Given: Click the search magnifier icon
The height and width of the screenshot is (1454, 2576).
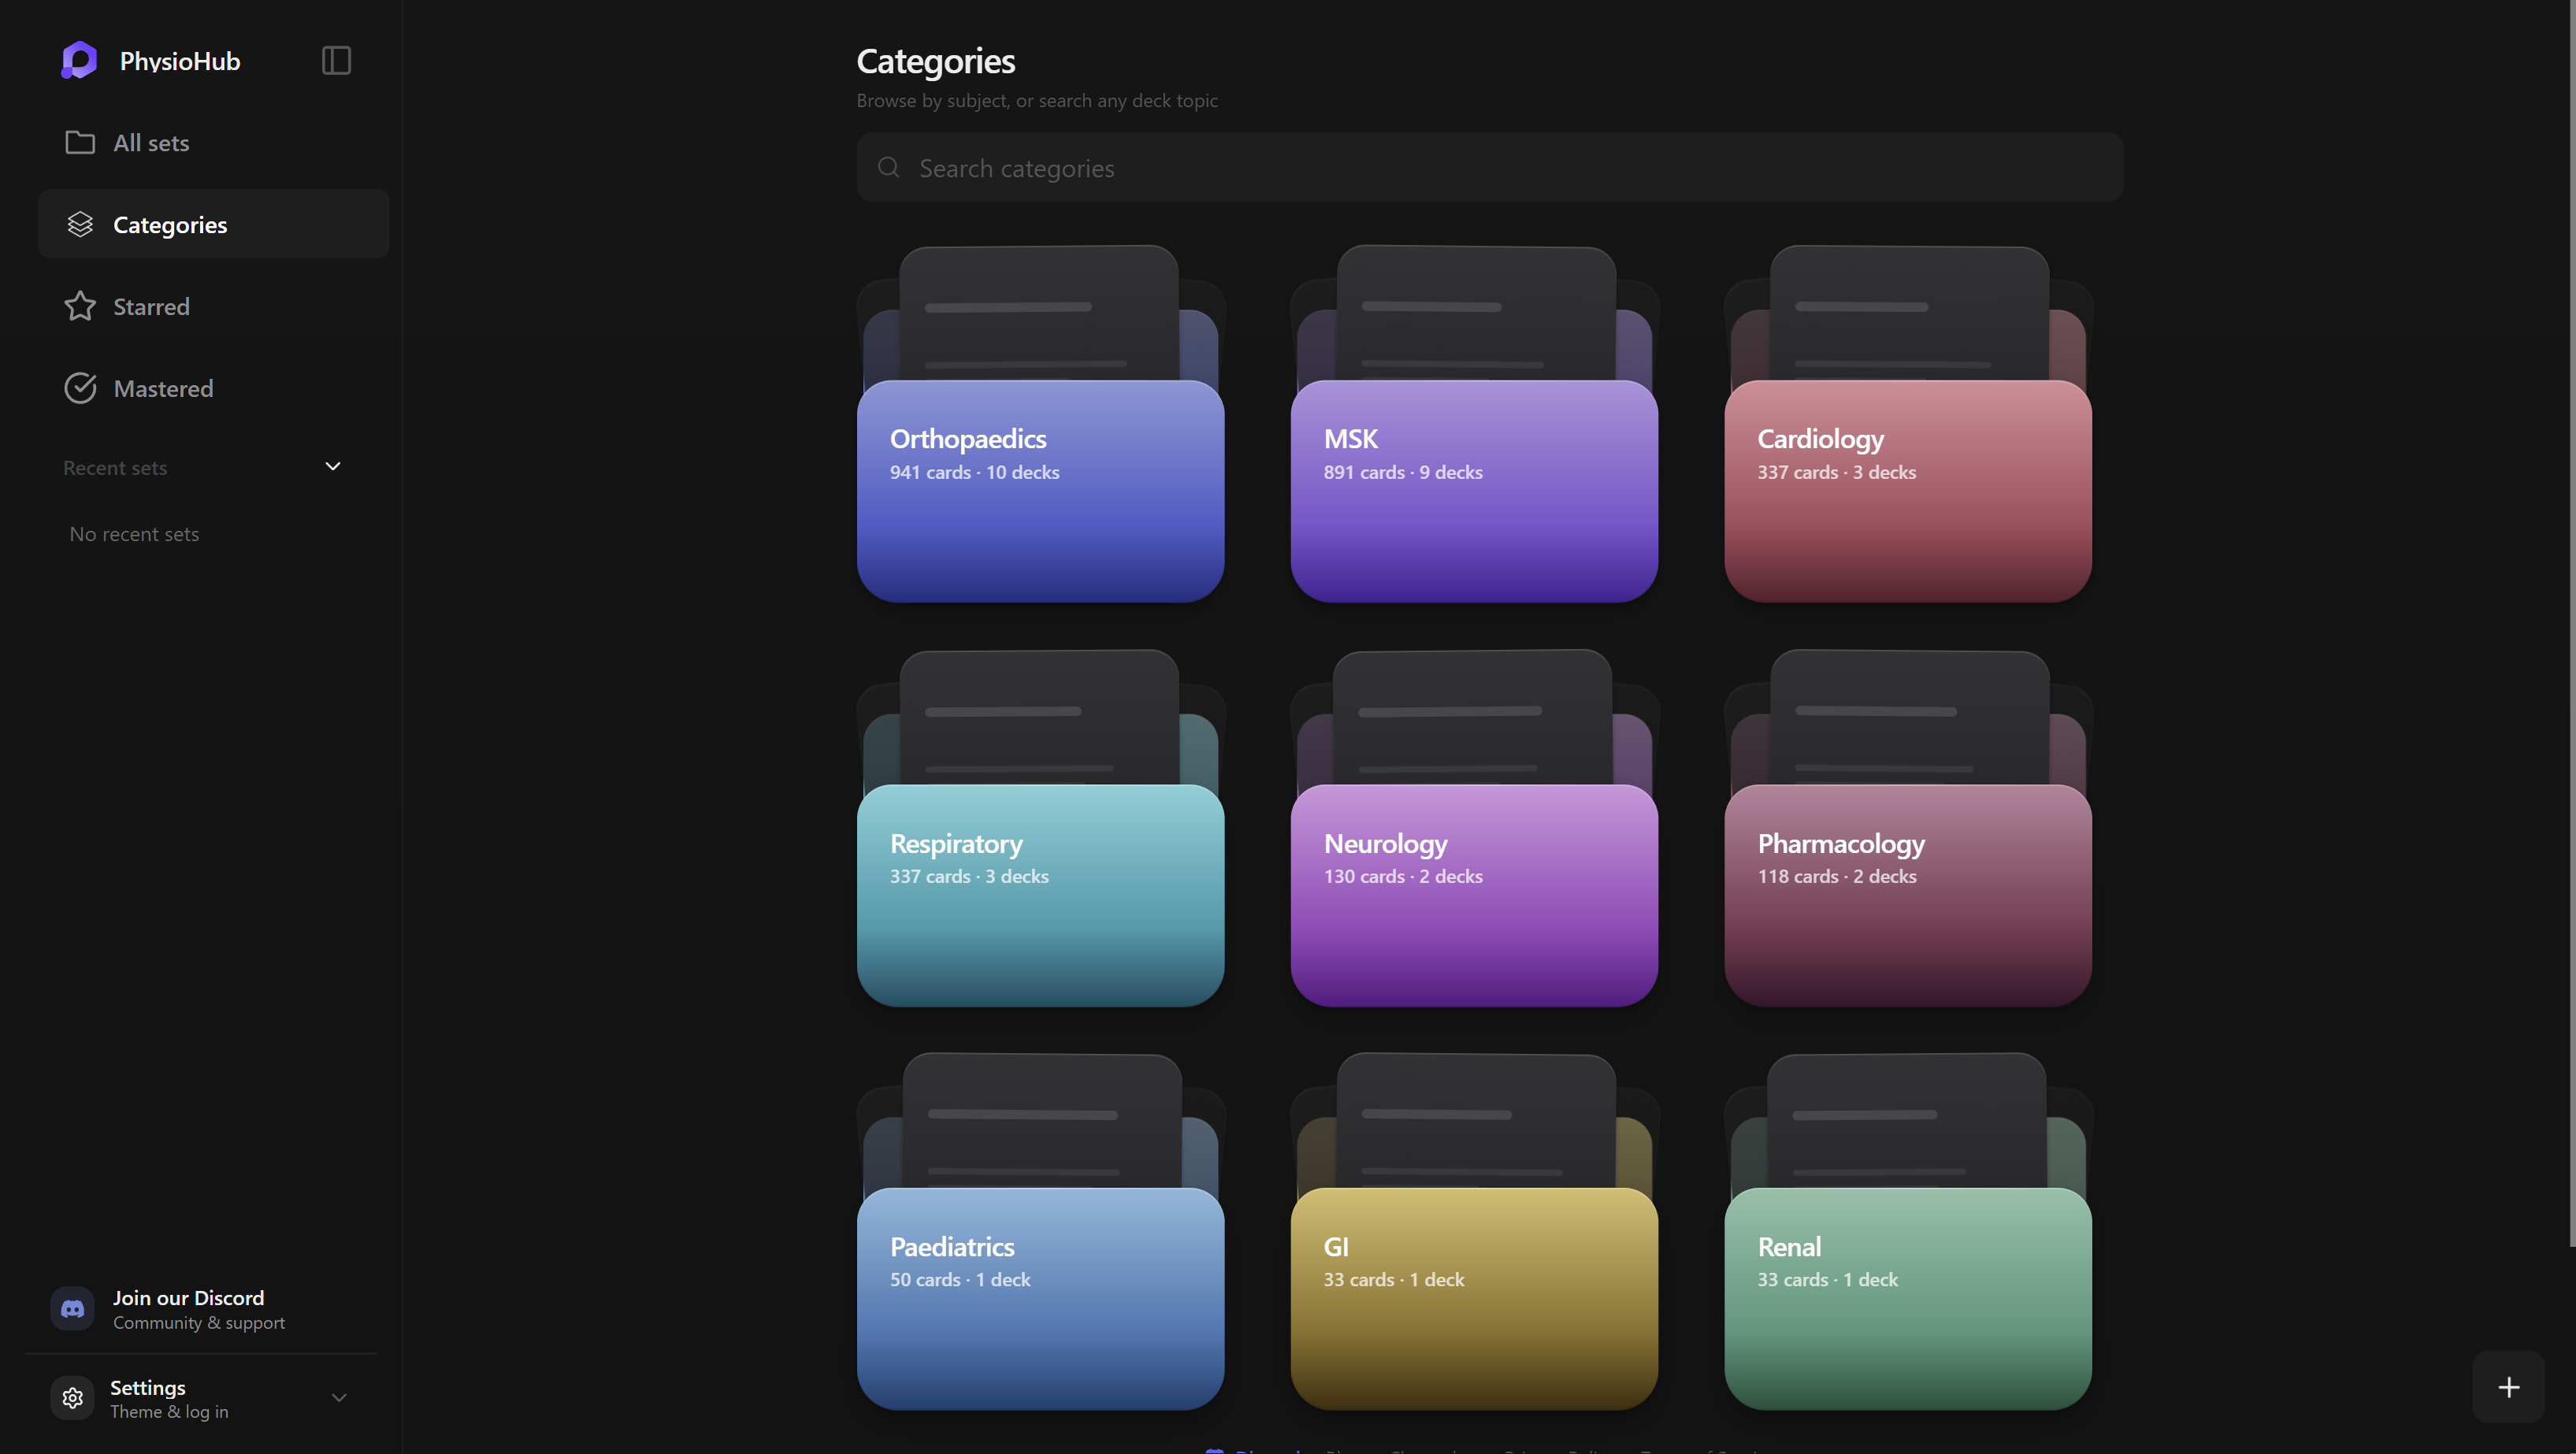Looking at the screenshot, I should (x=888, y=167).
